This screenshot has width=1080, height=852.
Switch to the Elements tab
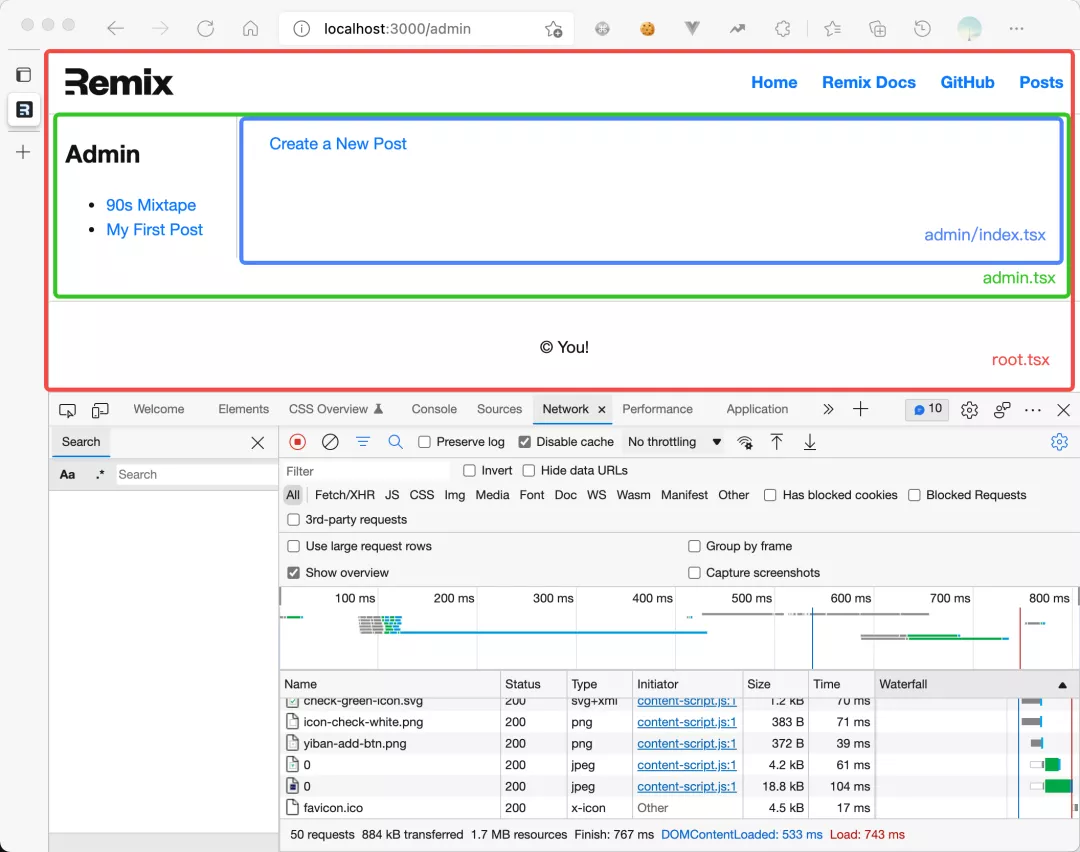pos(243,409)
